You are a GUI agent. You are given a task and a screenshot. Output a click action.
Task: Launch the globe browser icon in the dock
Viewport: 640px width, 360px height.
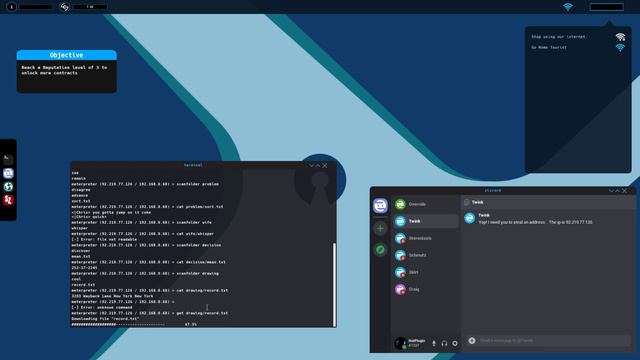(x=8, y=187)
